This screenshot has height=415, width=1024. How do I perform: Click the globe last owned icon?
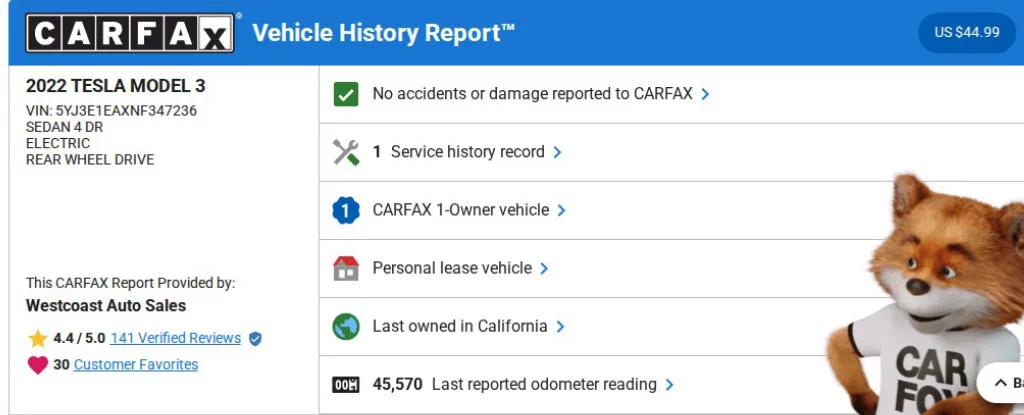point(345,326)
